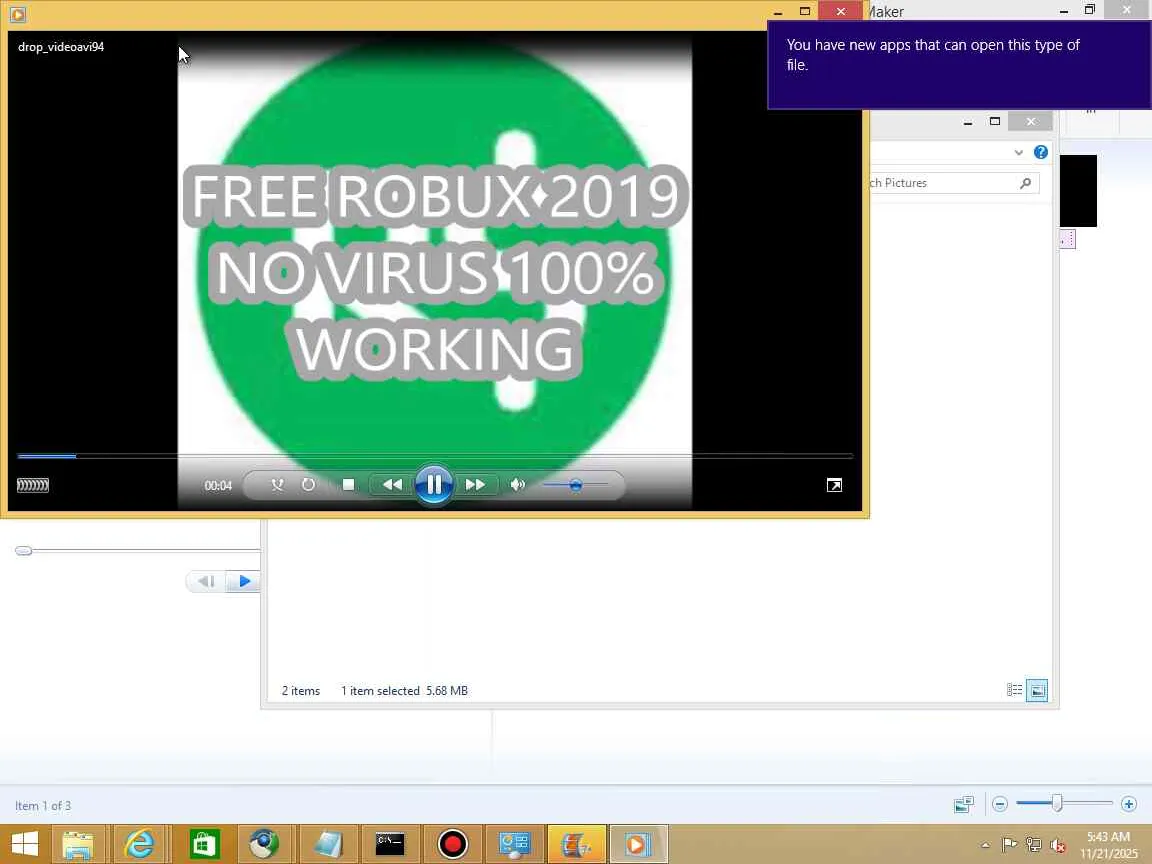Screen dimensions: 1152x864
Task: Click the drop_videoavi94 title text
Action: [x=61, y=47]
